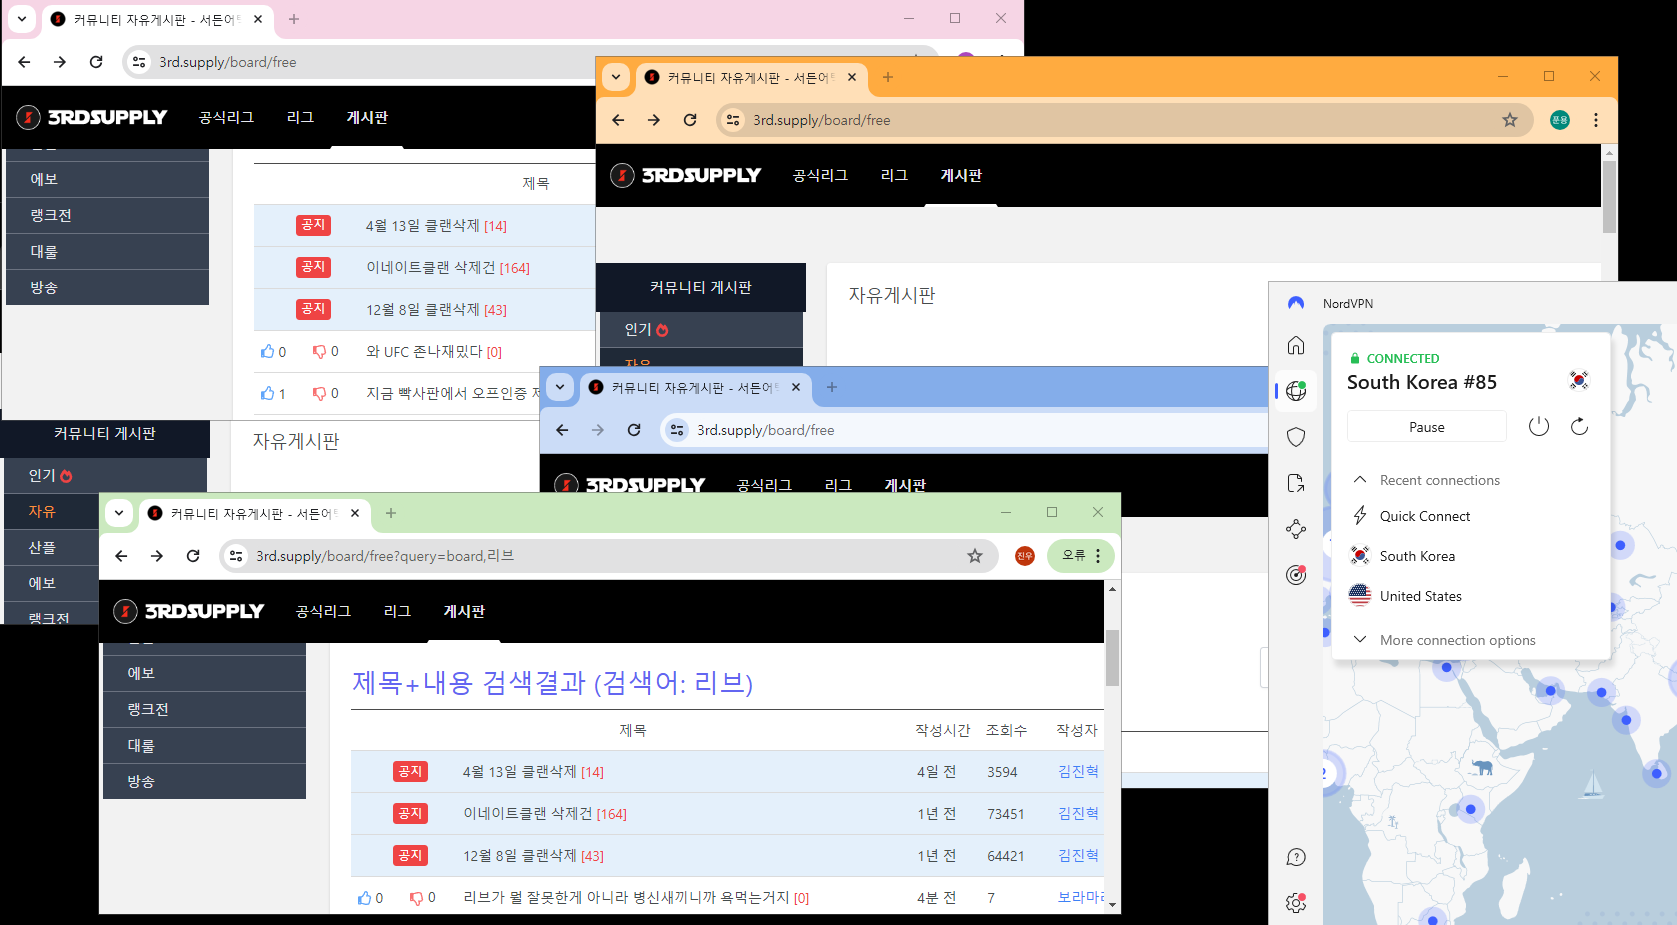Collapse the Recent connections section

[x=1360, y=480]
